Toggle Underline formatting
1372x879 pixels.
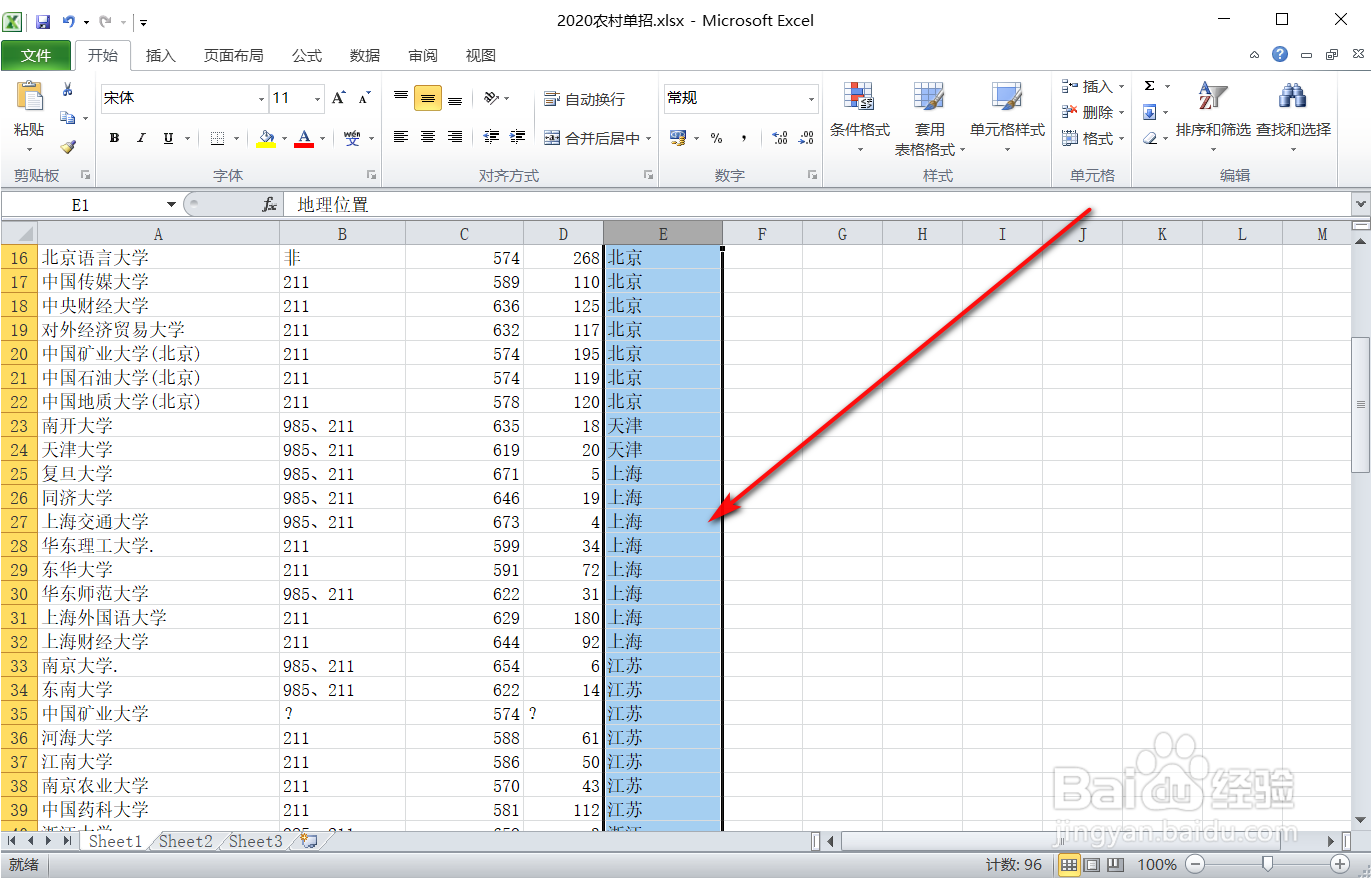coord(168,138)
